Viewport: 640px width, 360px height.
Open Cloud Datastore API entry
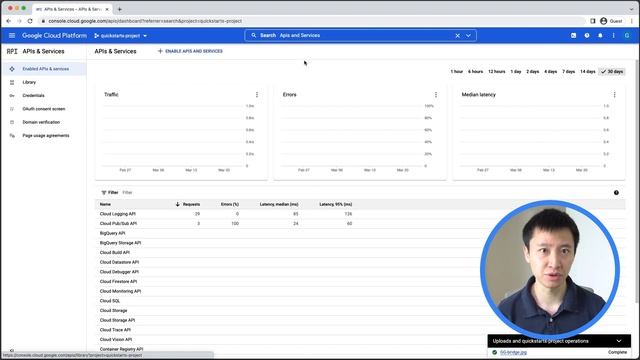click(x=119, y=262)
